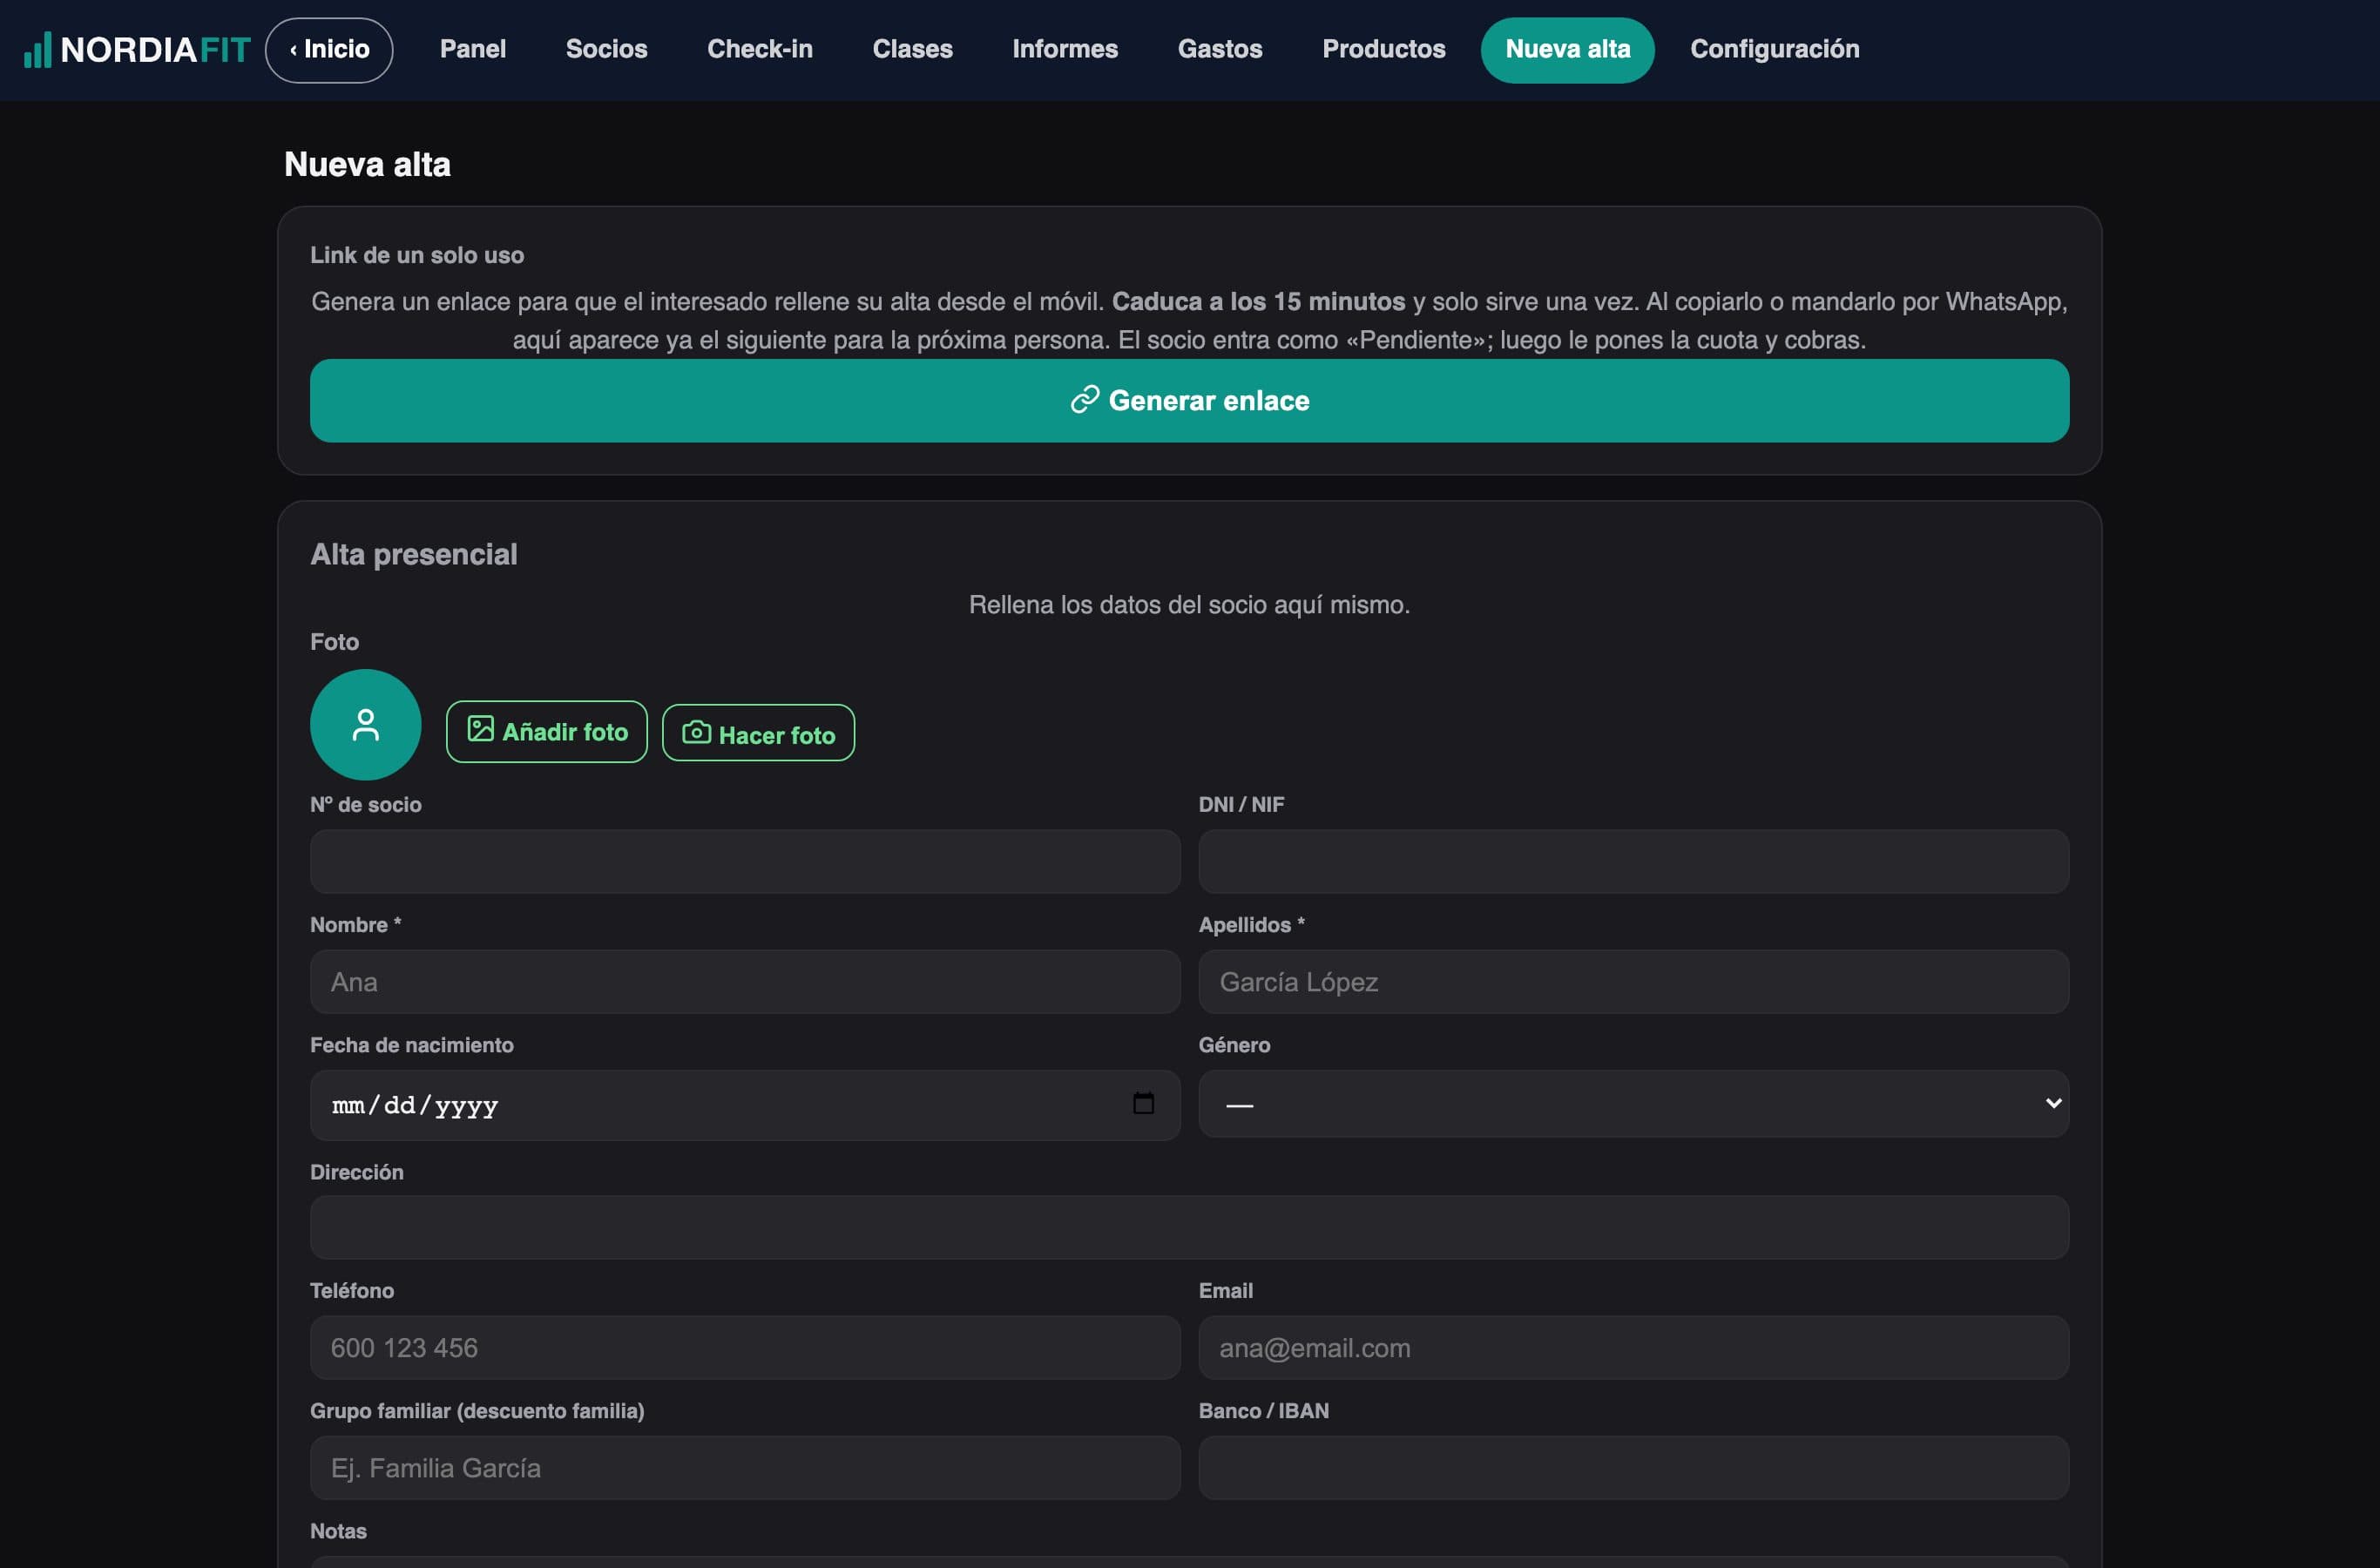This screenshot has width=2380, height=1568.
Task: Click the Apellidos input field
Action: coord(1633,982)
